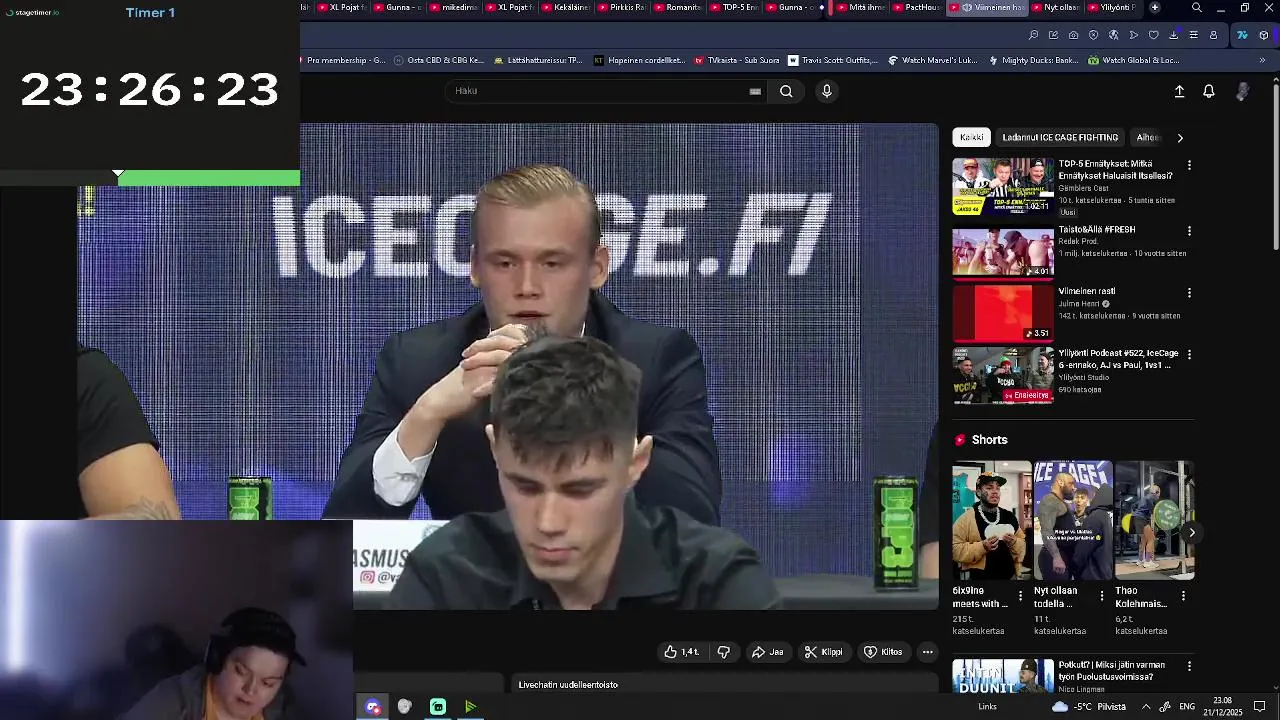Click the snapshot camera icon in browser toolbar
Image resolution: width=1280 pixels, height=720 pixels.
pyautogui.click(x=1073, y=35)
